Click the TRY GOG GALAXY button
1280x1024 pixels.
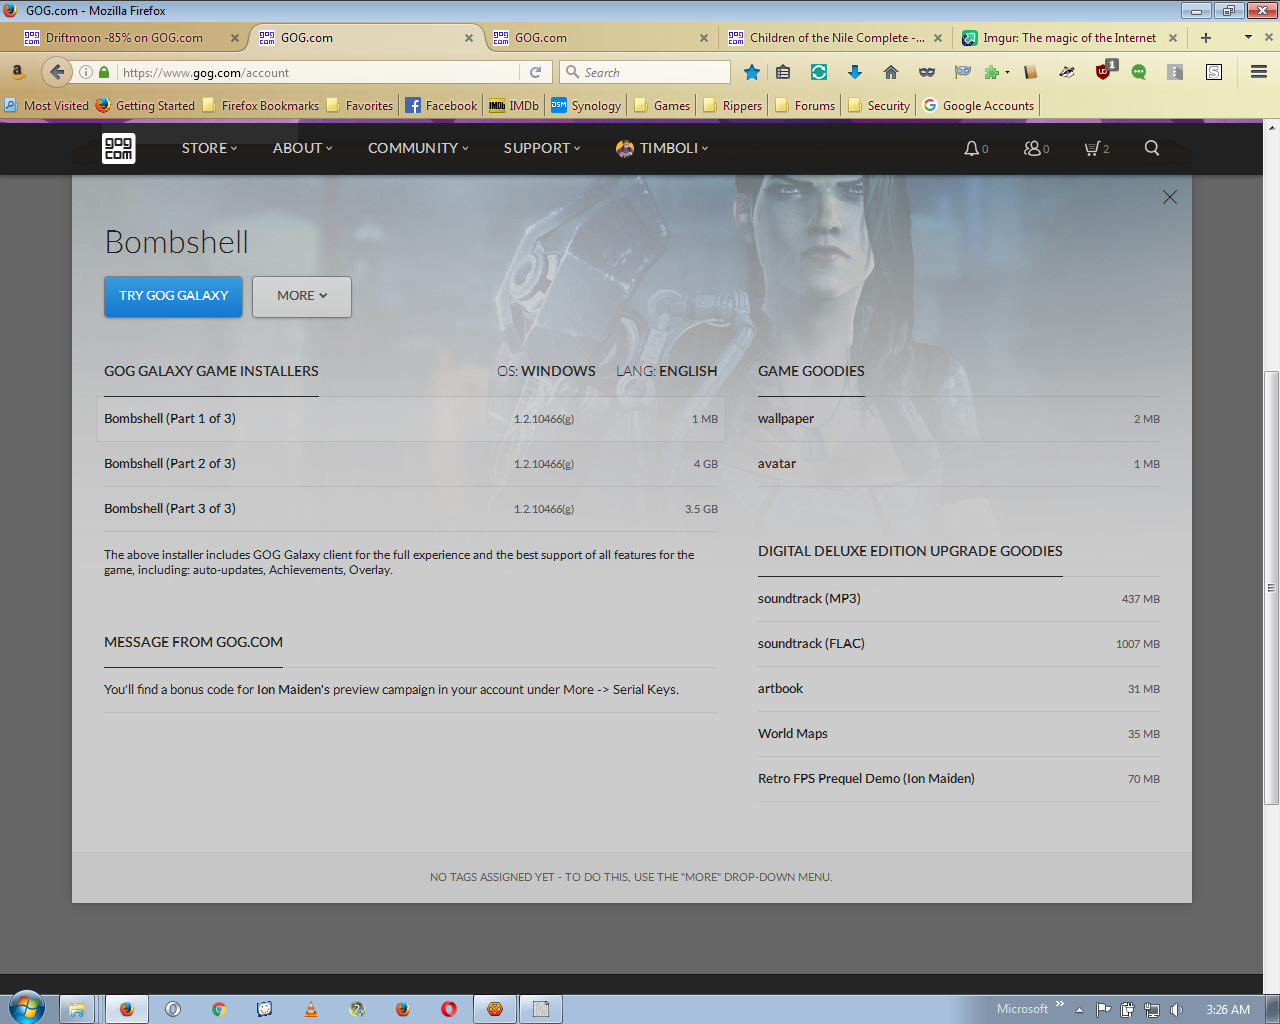click(173, 296)
